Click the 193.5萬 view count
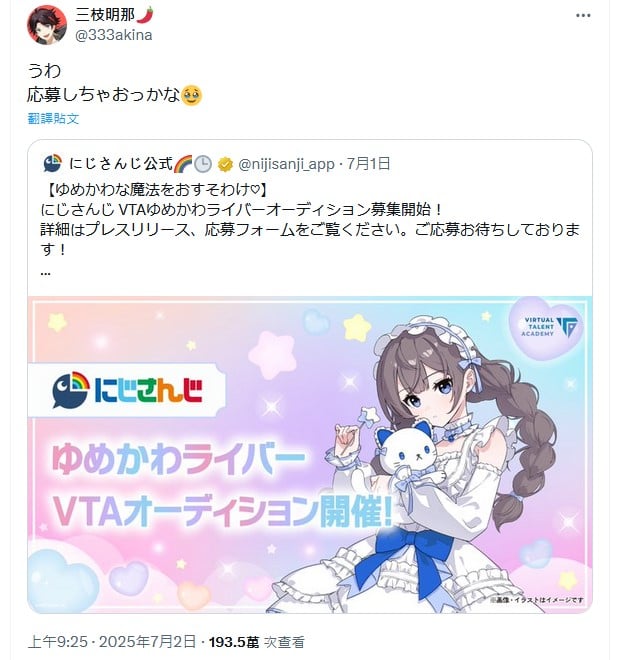Image resolution: width=622 pixels, height=660 pixels. pos(234,642)
